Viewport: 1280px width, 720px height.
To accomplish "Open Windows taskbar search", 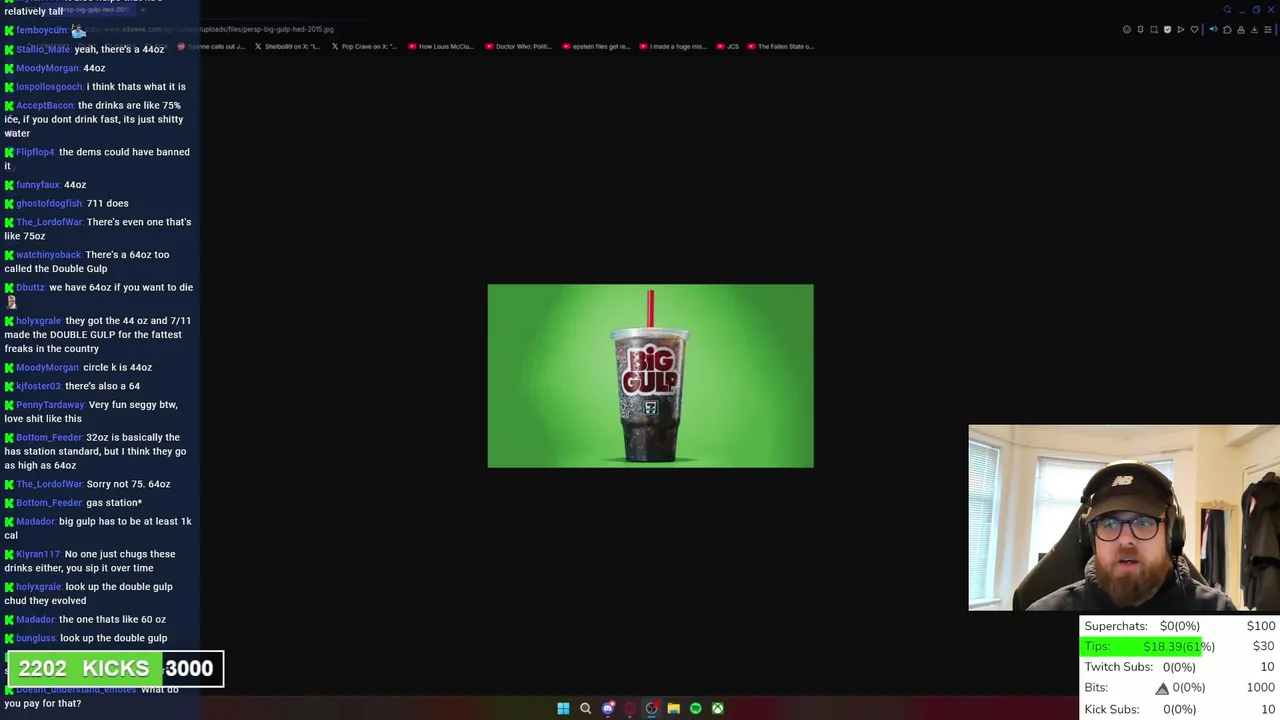I will click(586, 708).
